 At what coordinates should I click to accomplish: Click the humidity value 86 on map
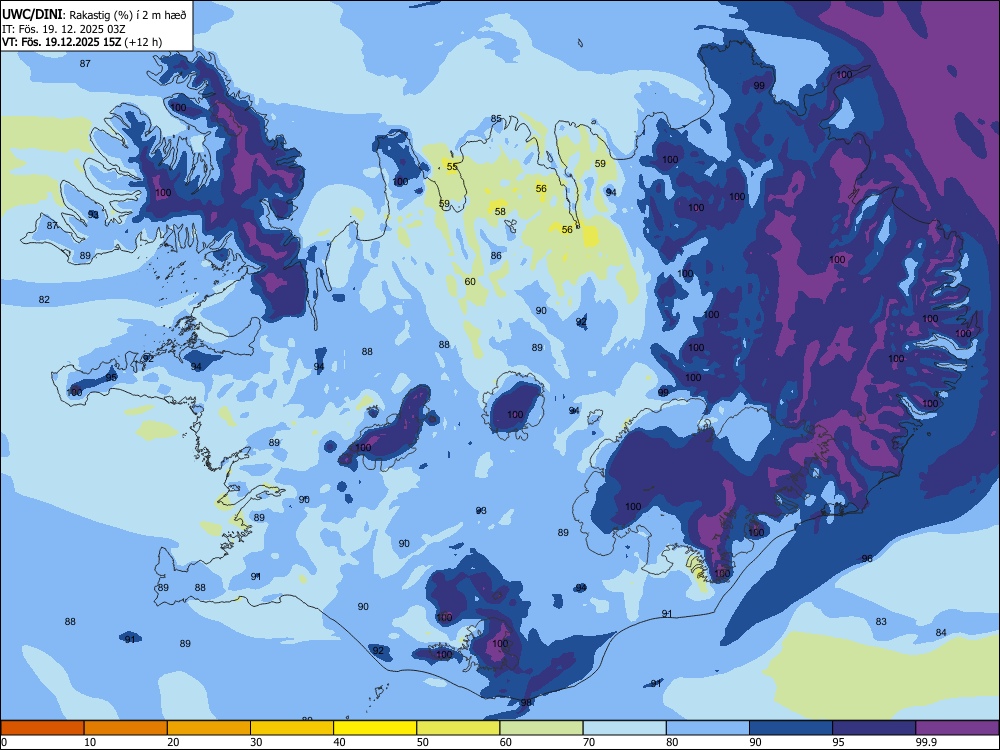[x=496, y=256]
